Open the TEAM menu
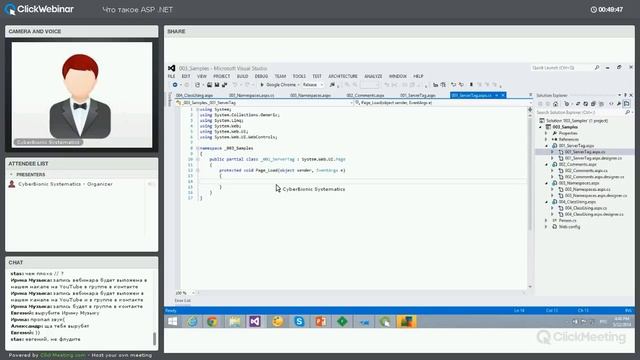The height and width of the screenshot is (360, 640). tap(280, 76)
